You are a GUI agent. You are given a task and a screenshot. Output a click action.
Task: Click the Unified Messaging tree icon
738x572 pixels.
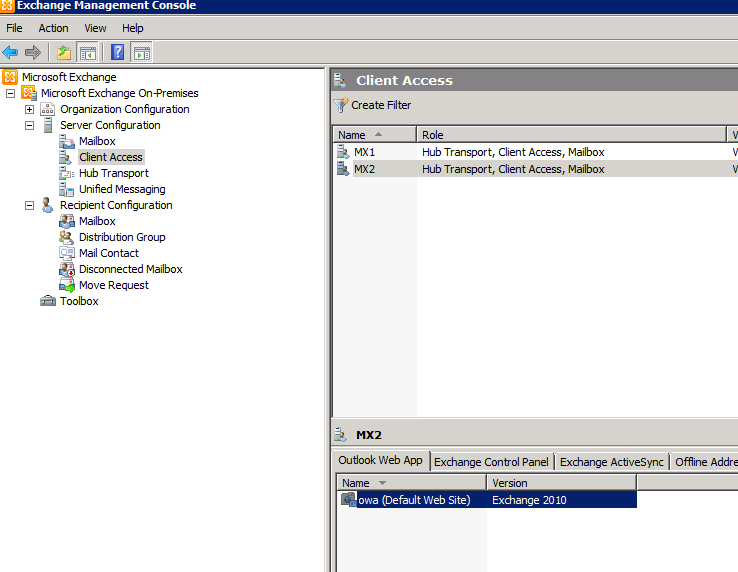click(67, 189)
